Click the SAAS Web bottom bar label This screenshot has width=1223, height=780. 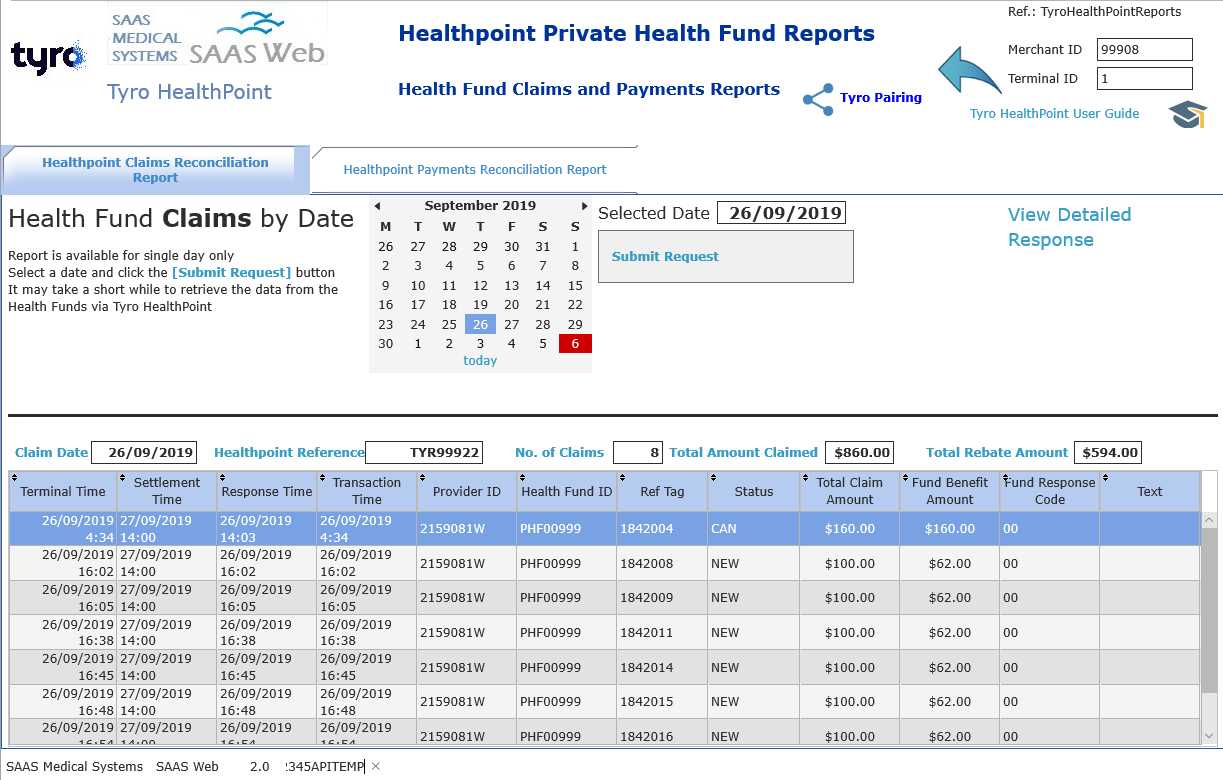point(187,767)
